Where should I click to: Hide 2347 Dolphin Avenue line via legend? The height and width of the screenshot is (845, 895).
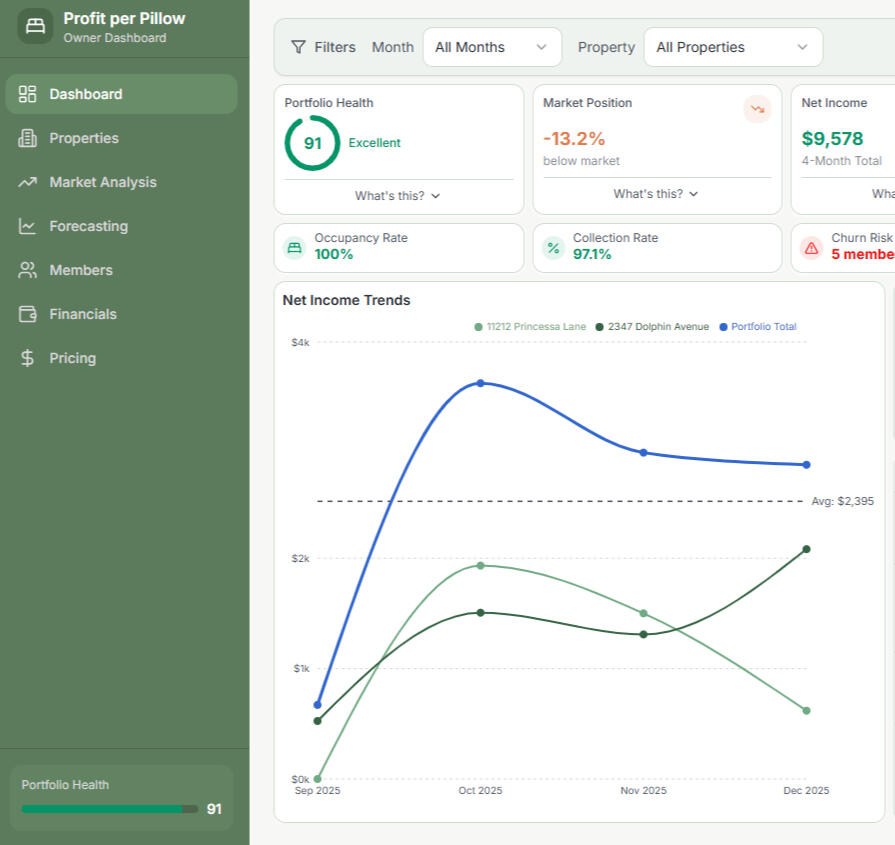tap(652, 327)
